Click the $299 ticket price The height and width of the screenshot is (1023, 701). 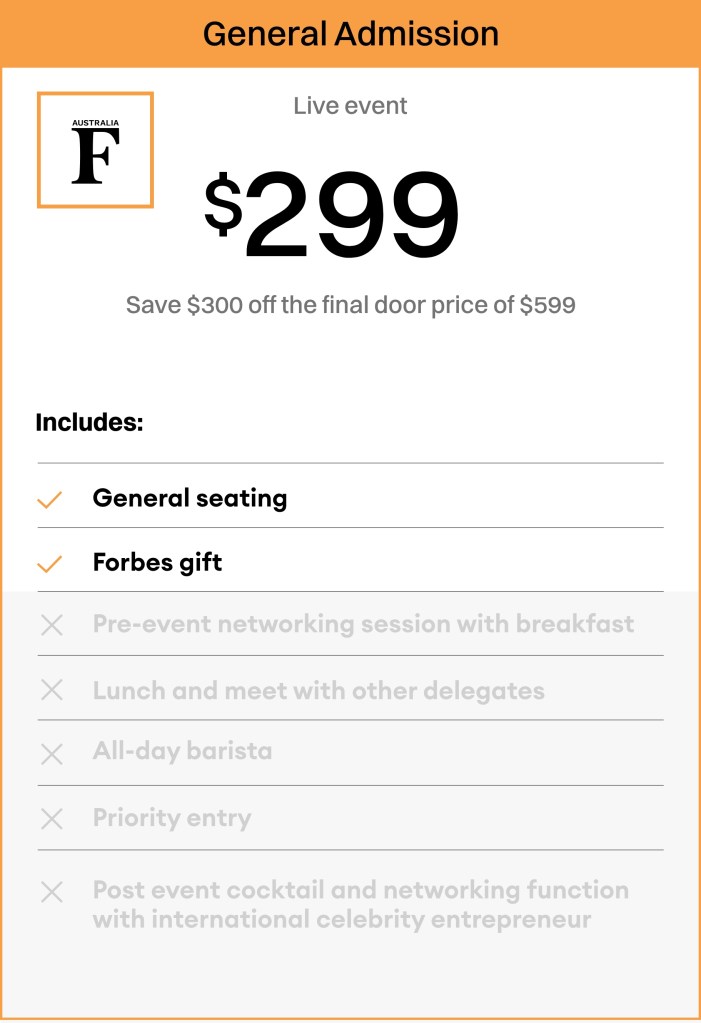(x=332, y=215)
